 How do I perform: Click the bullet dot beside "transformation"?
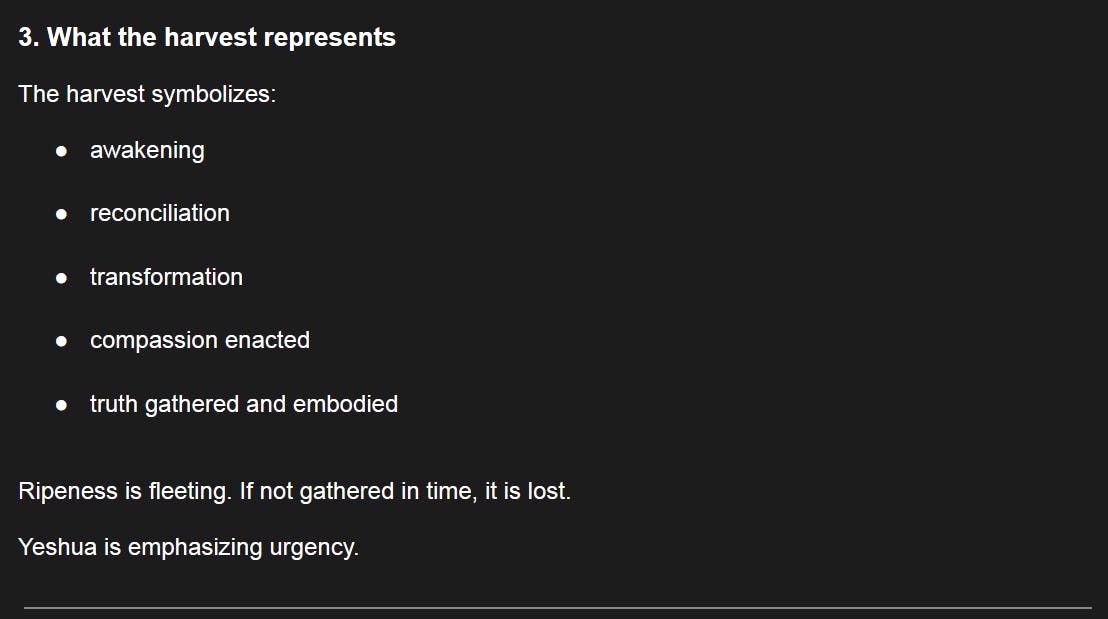[x=62, y=278]
